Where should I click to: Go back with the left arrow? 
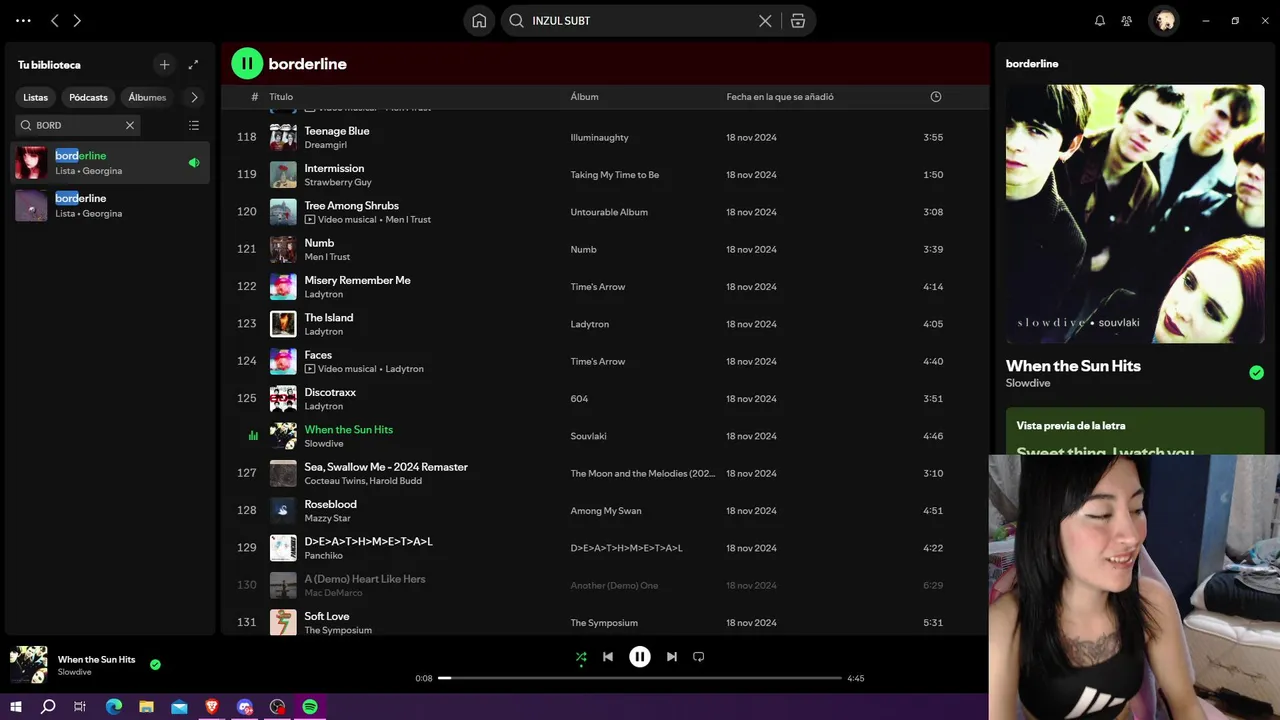coord(55,20)
